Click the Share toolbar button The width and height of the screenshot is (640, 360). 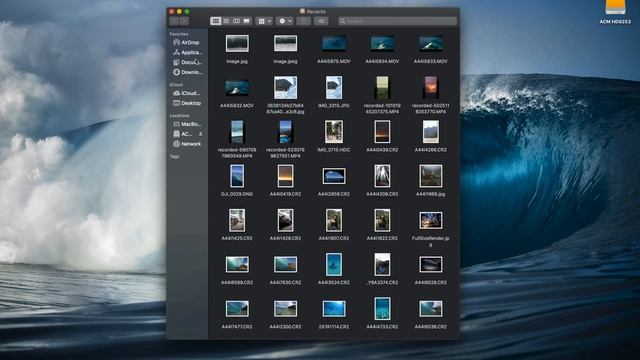pos(303,21)
